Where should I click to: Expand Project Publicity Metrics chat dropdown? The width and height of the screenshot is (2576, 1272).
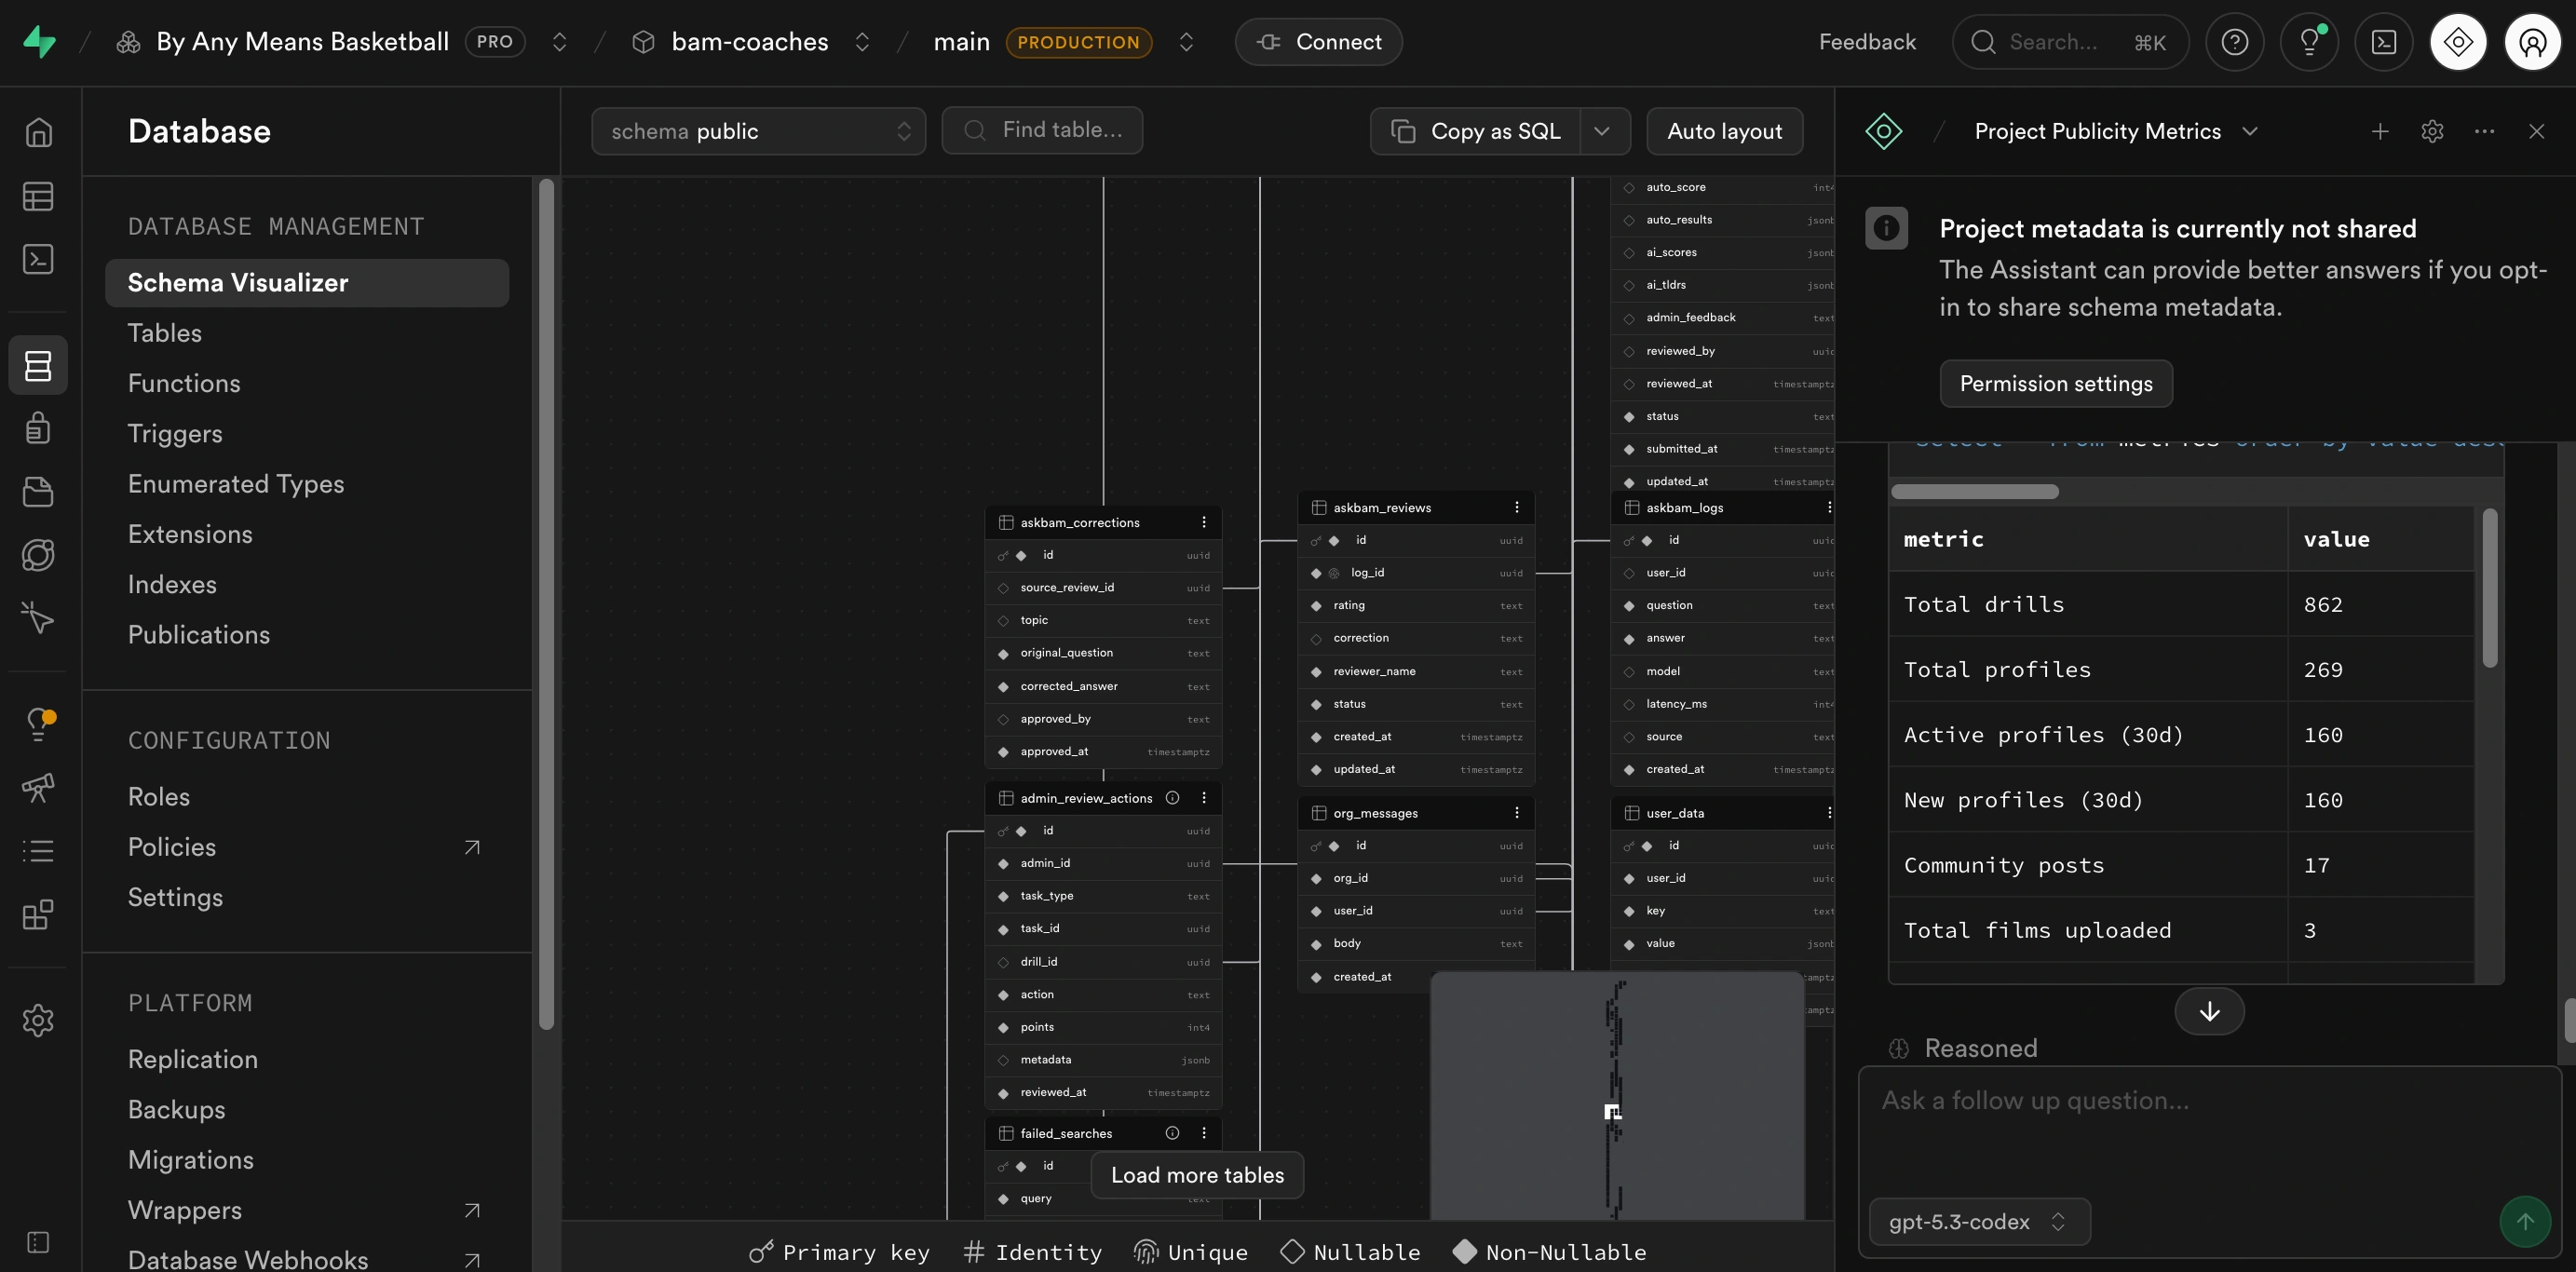coord(2250,131)
